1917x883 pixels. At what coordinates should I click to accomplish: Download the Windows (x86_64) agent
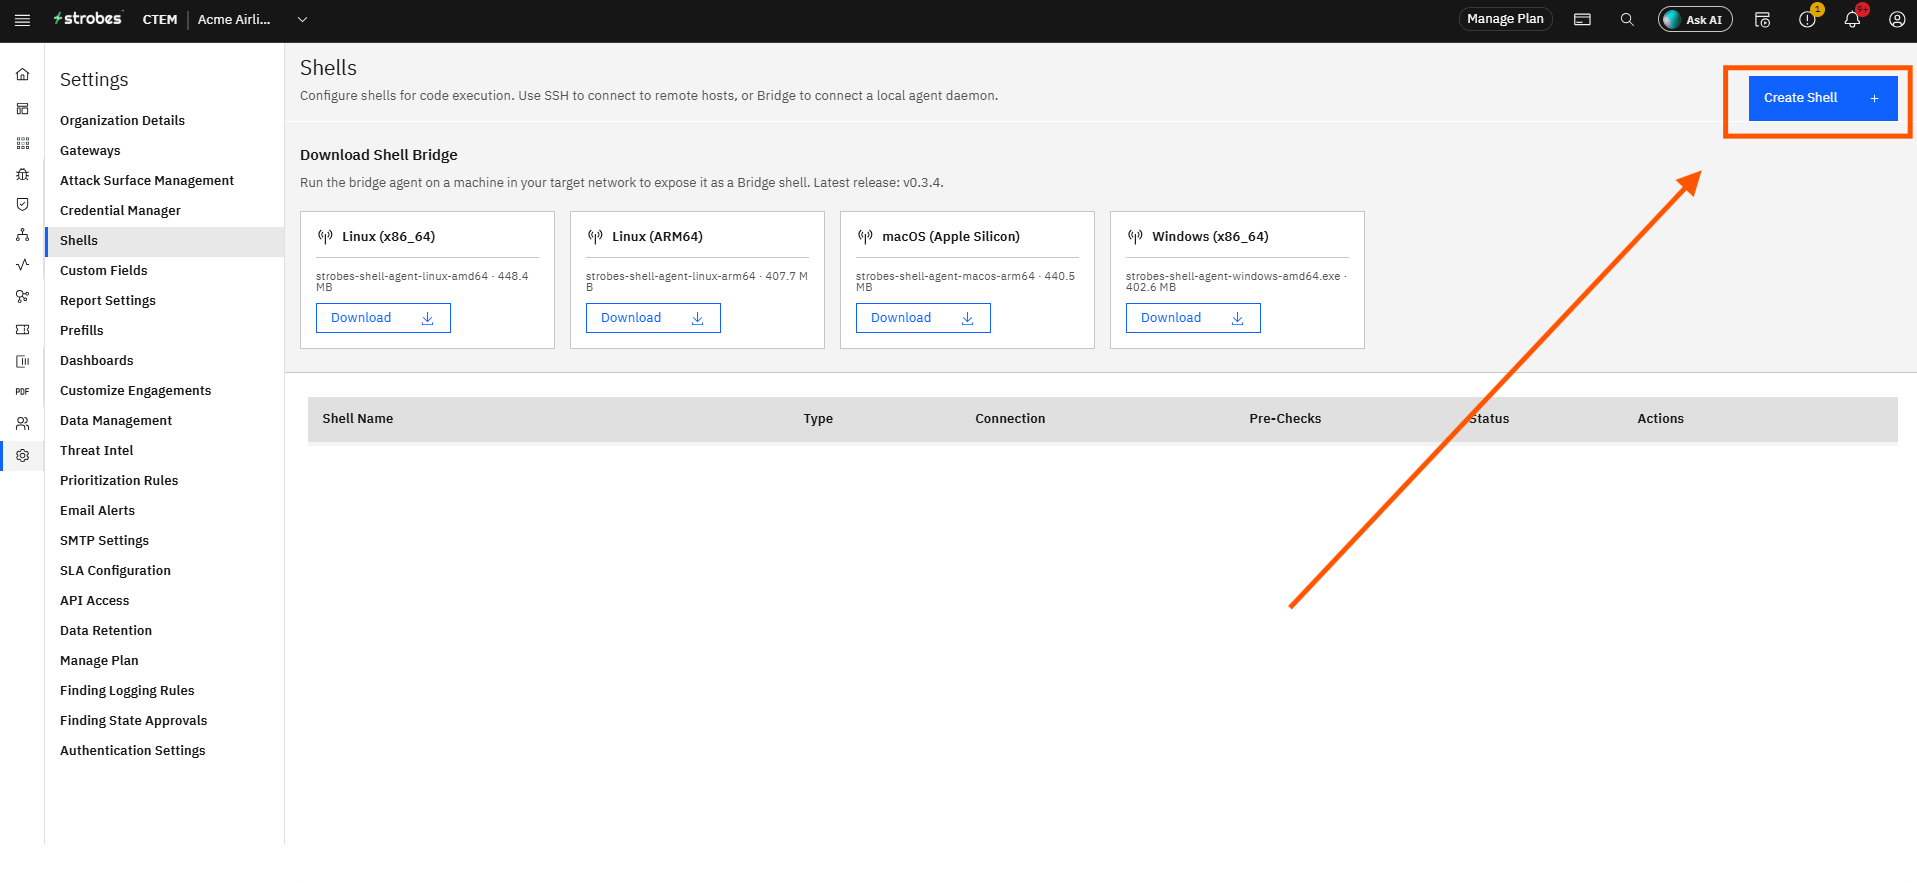[1193, 318]
